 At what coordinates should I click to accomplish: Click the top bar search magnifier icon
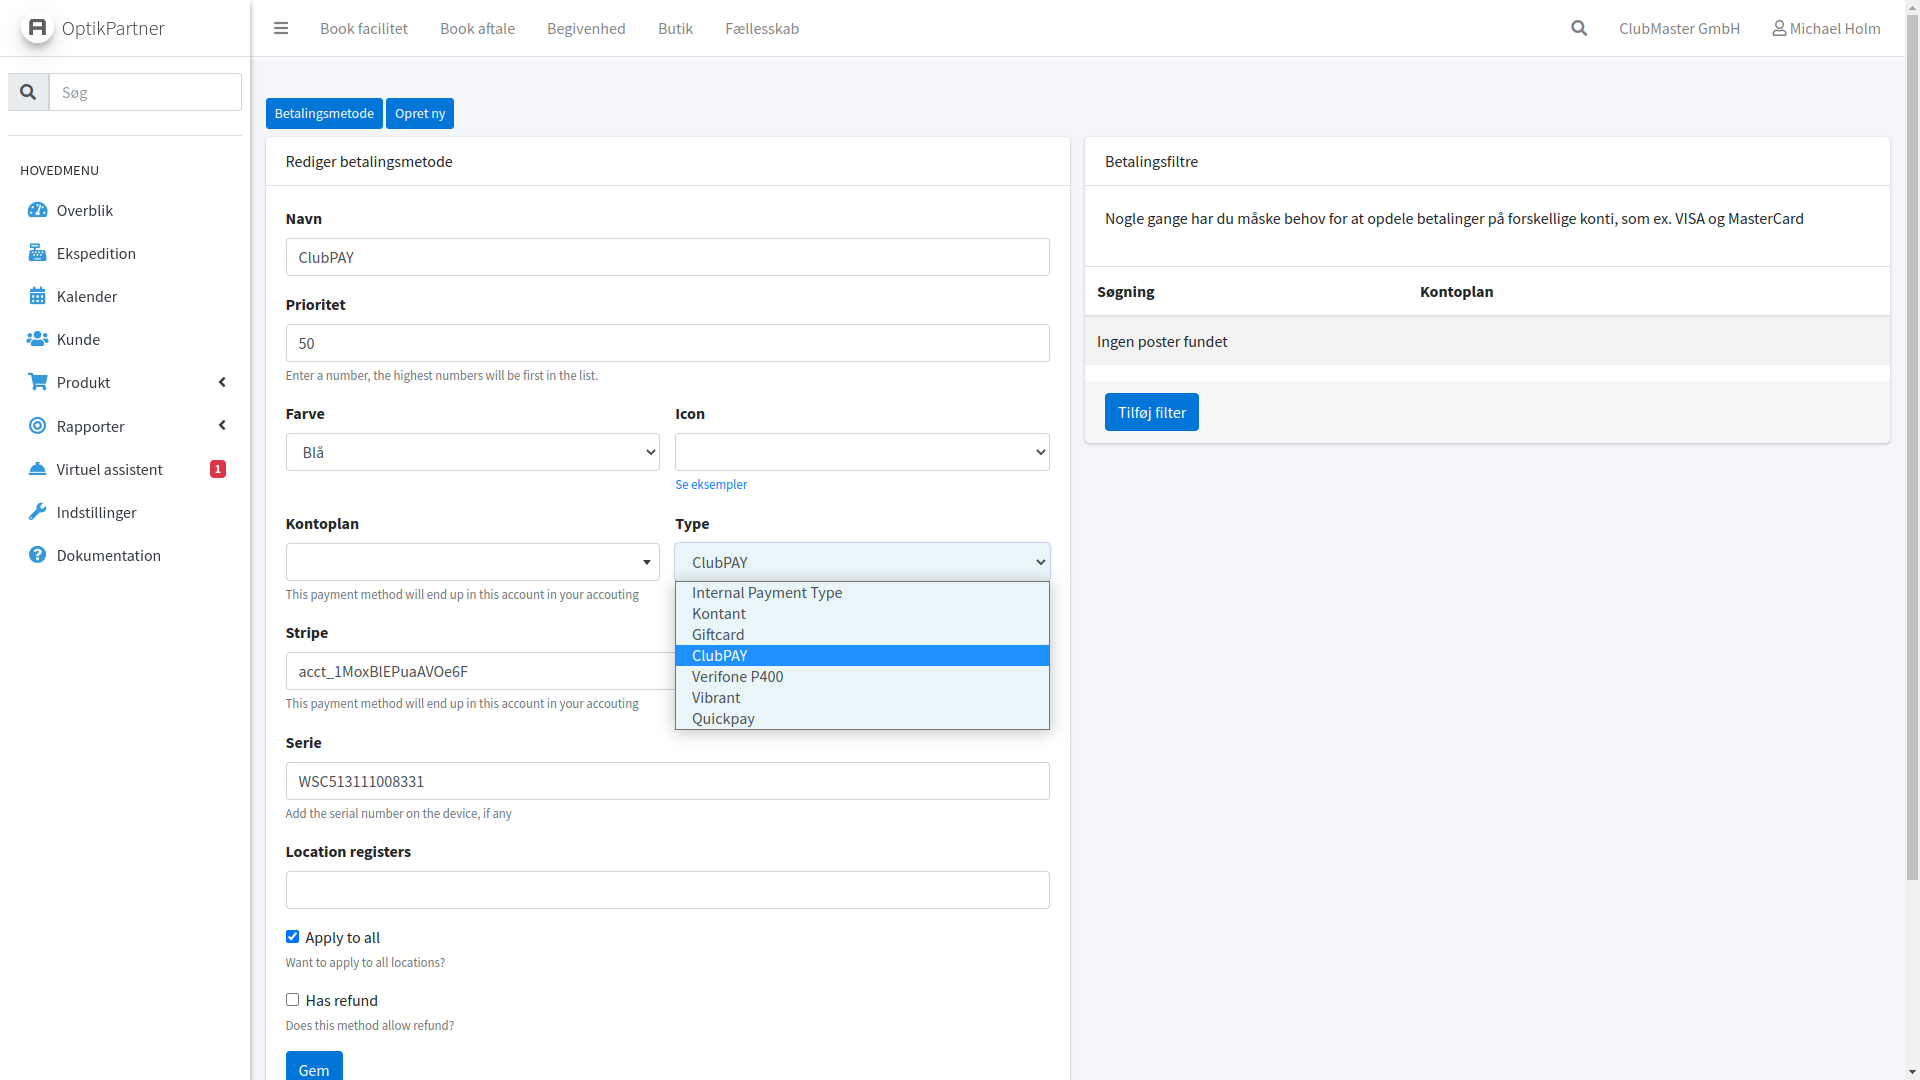click(x=1579, y=28)
